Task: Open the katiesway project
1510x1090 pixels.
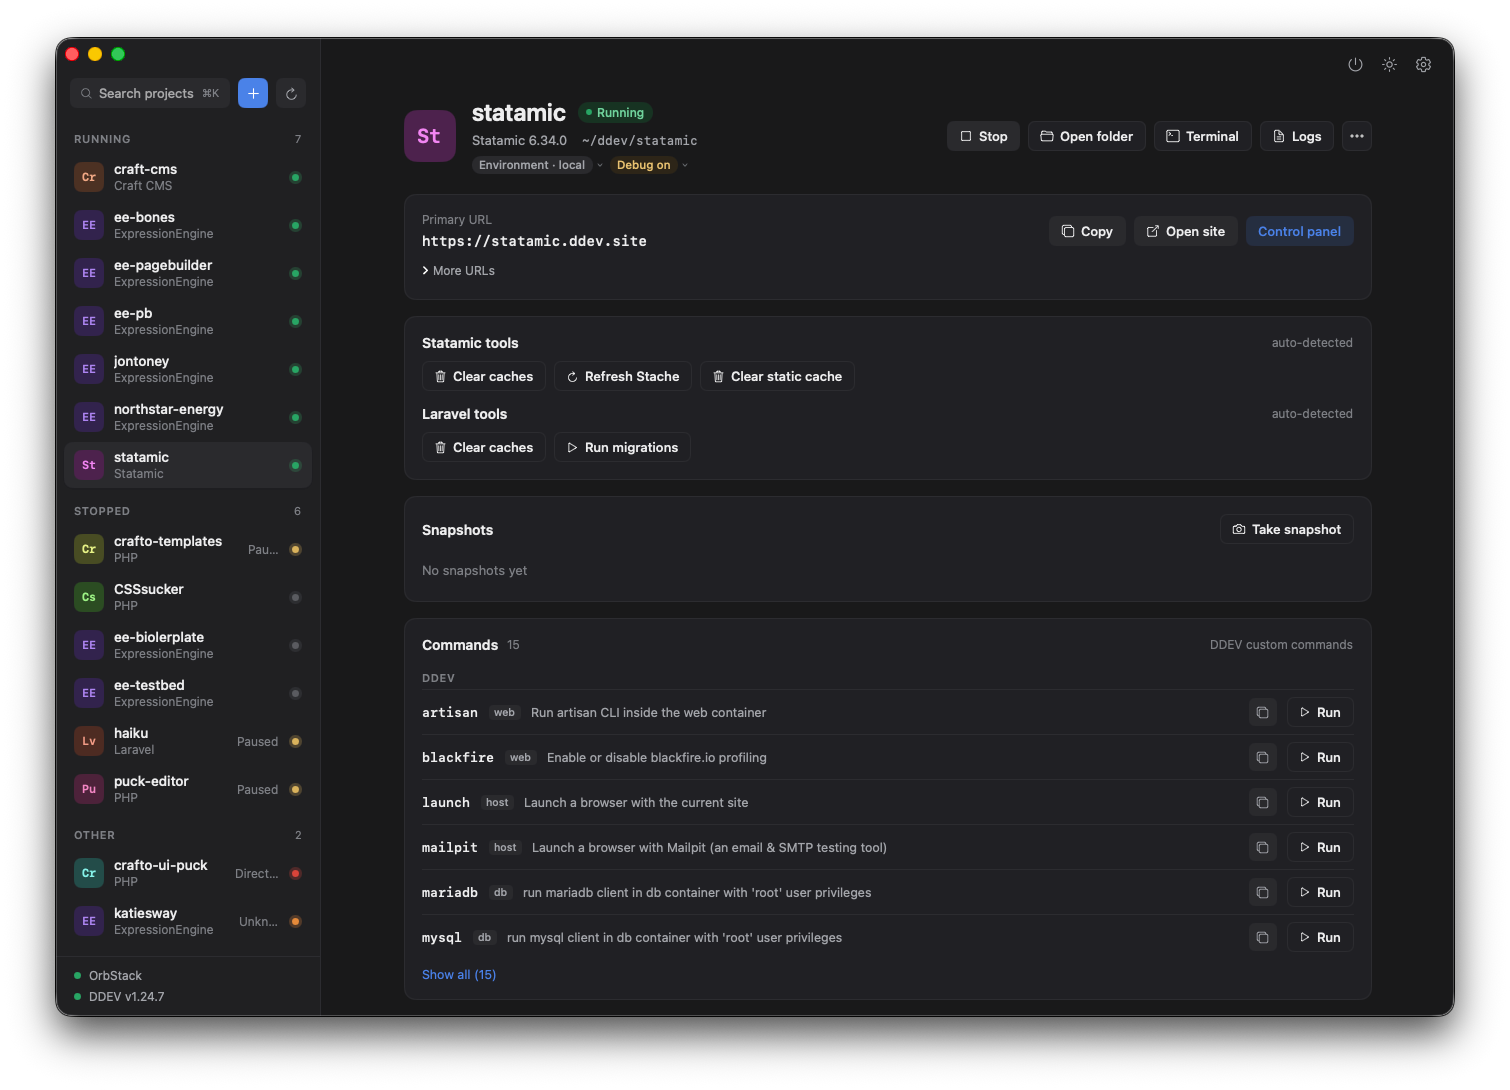Action: pyautogui.click(x=188, y=921)
